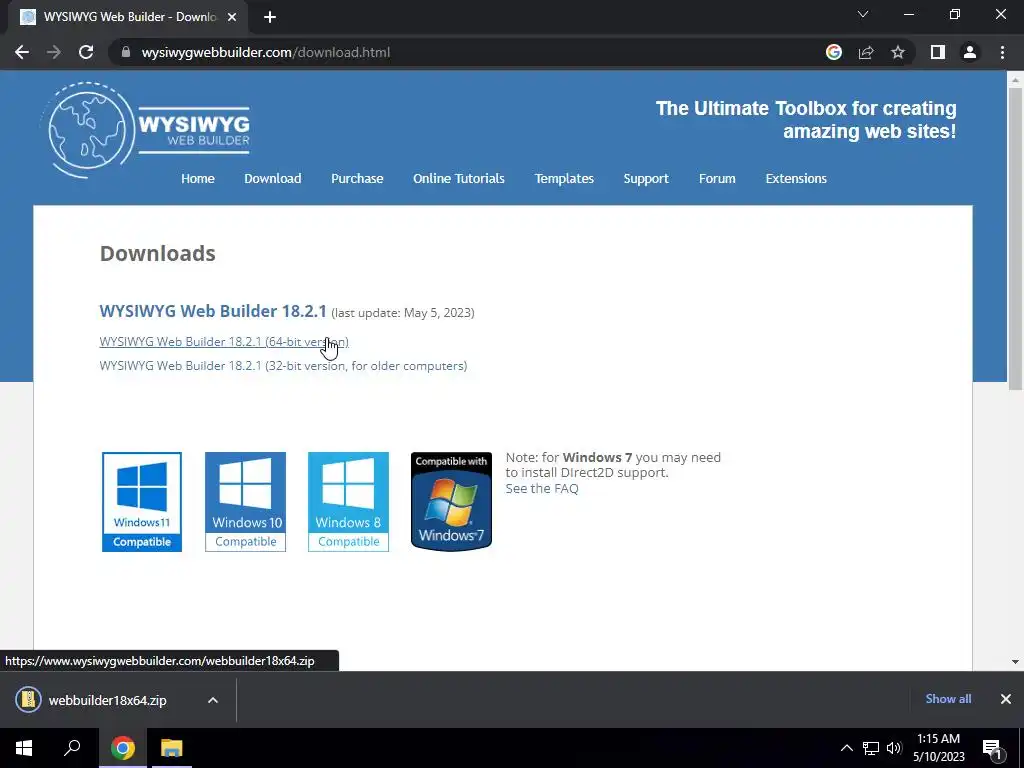Click the Windows 10 Compatible badge
This screenshot has height=768, width=1024.
pos(246,502)
